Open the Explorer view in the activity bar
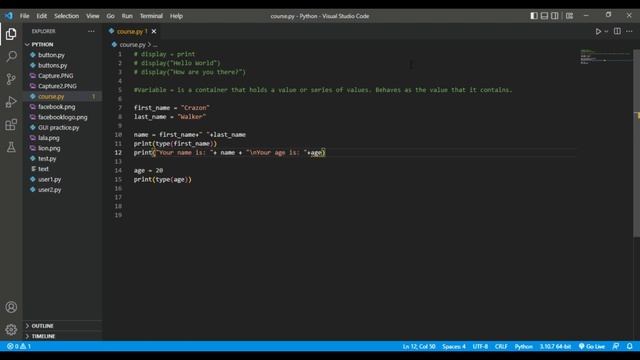The width and height of the screenshot is (640, 360). click(x=11, y=34)
